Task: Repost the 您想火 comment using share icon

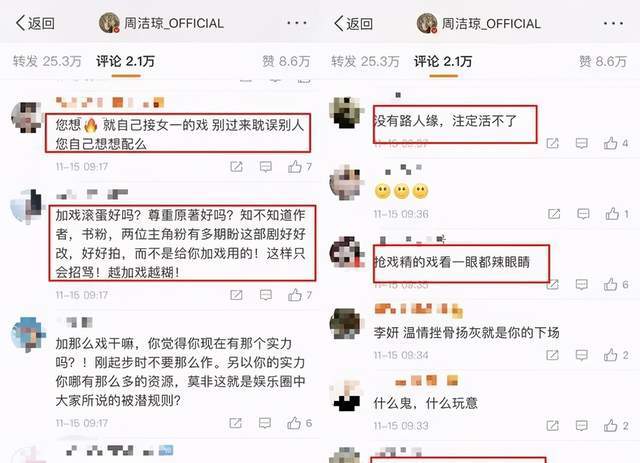Action: click(236, 167)
